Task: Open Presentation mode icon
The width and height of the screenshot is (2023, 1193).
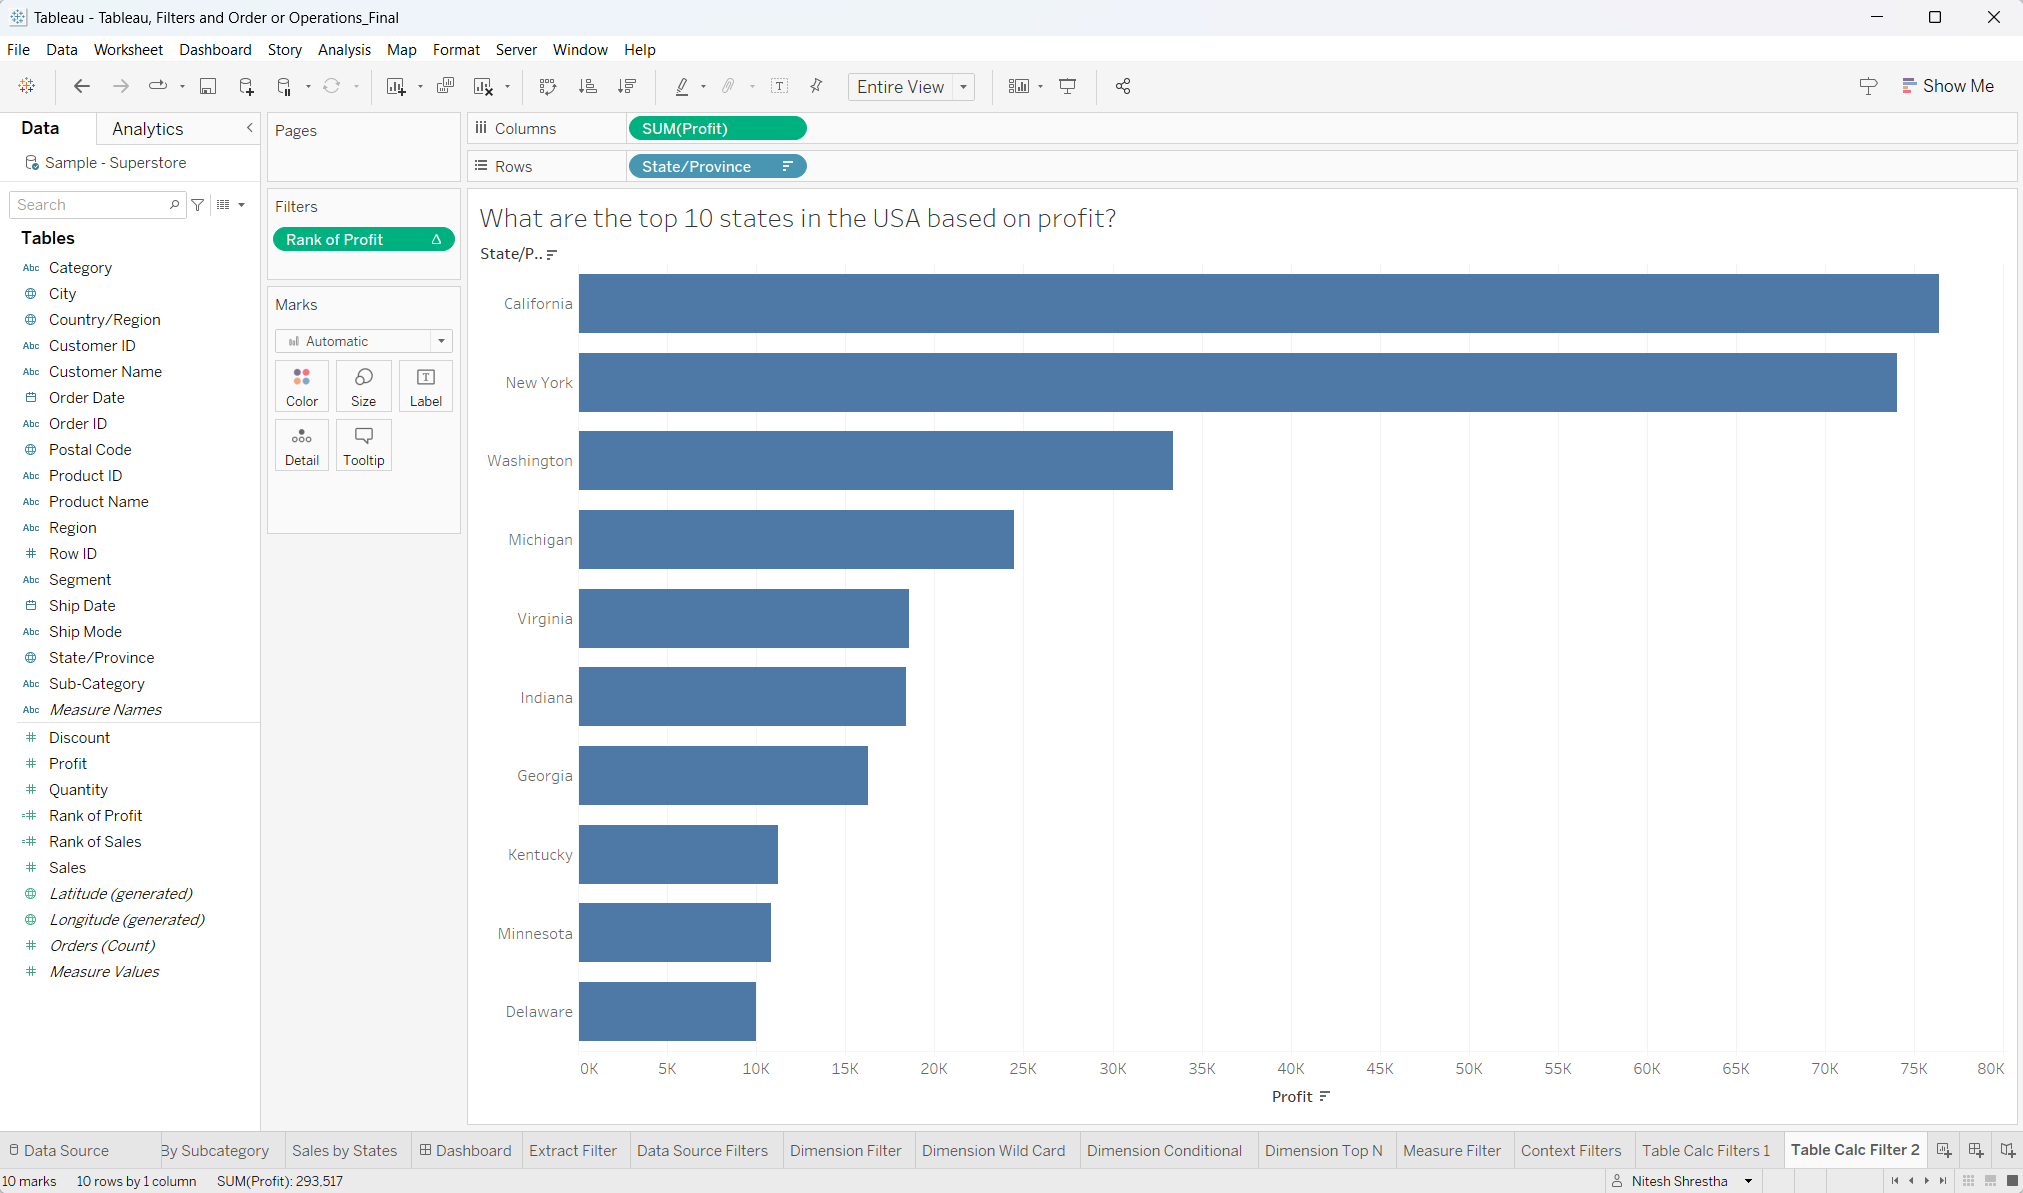Action: 1068,87
